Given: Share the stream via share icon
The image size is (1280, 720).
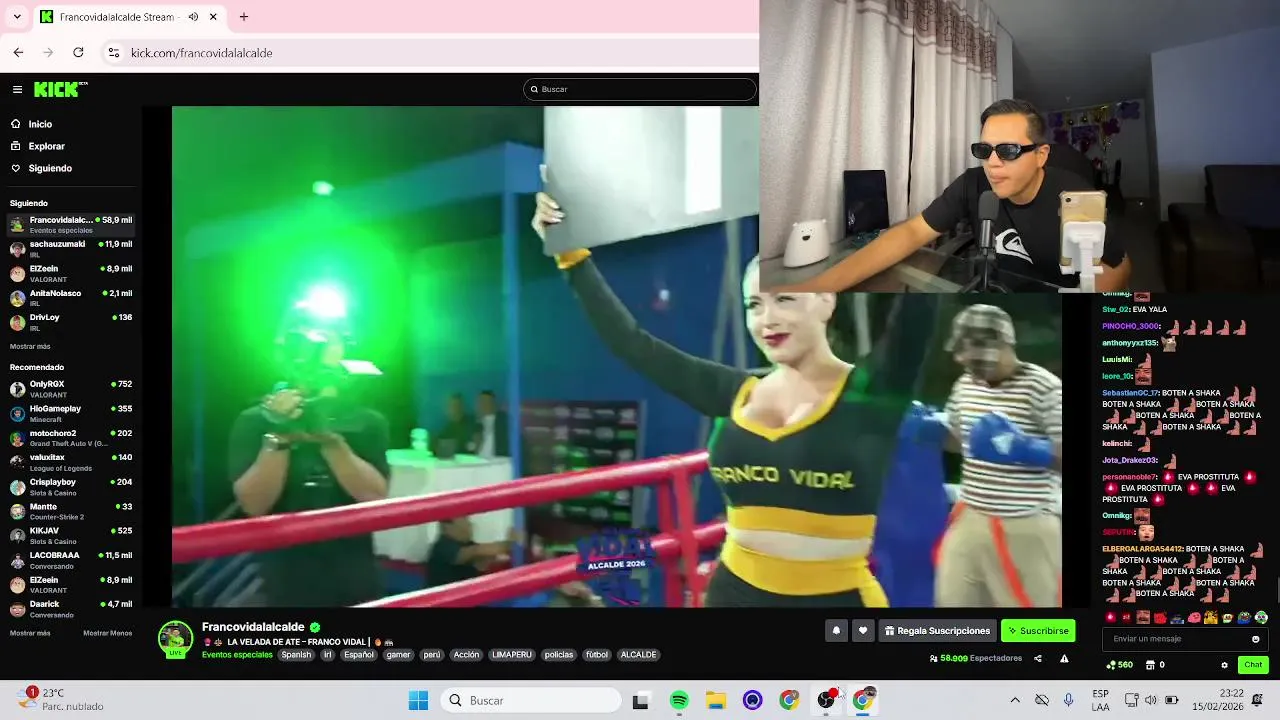Looking at the screenshot, I should click(x=1037, y=658).
